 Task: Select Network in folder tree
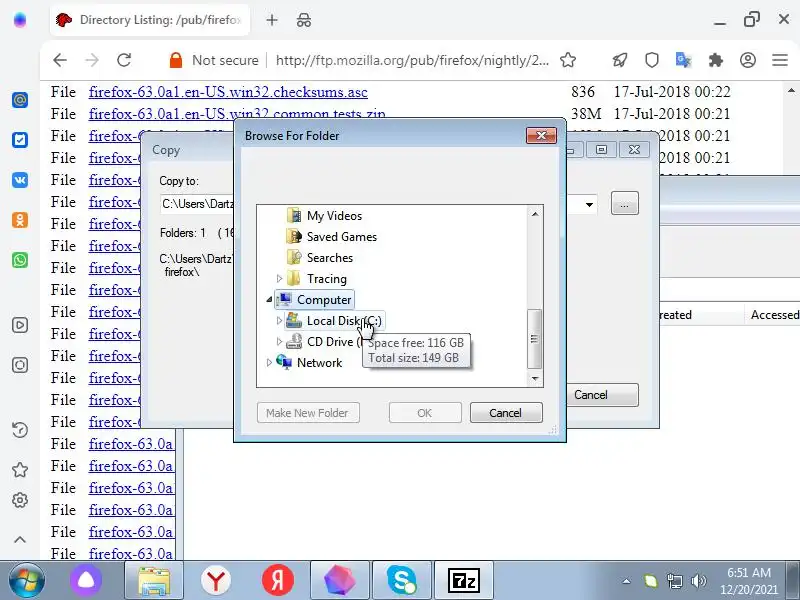click(x=319, y=362)
